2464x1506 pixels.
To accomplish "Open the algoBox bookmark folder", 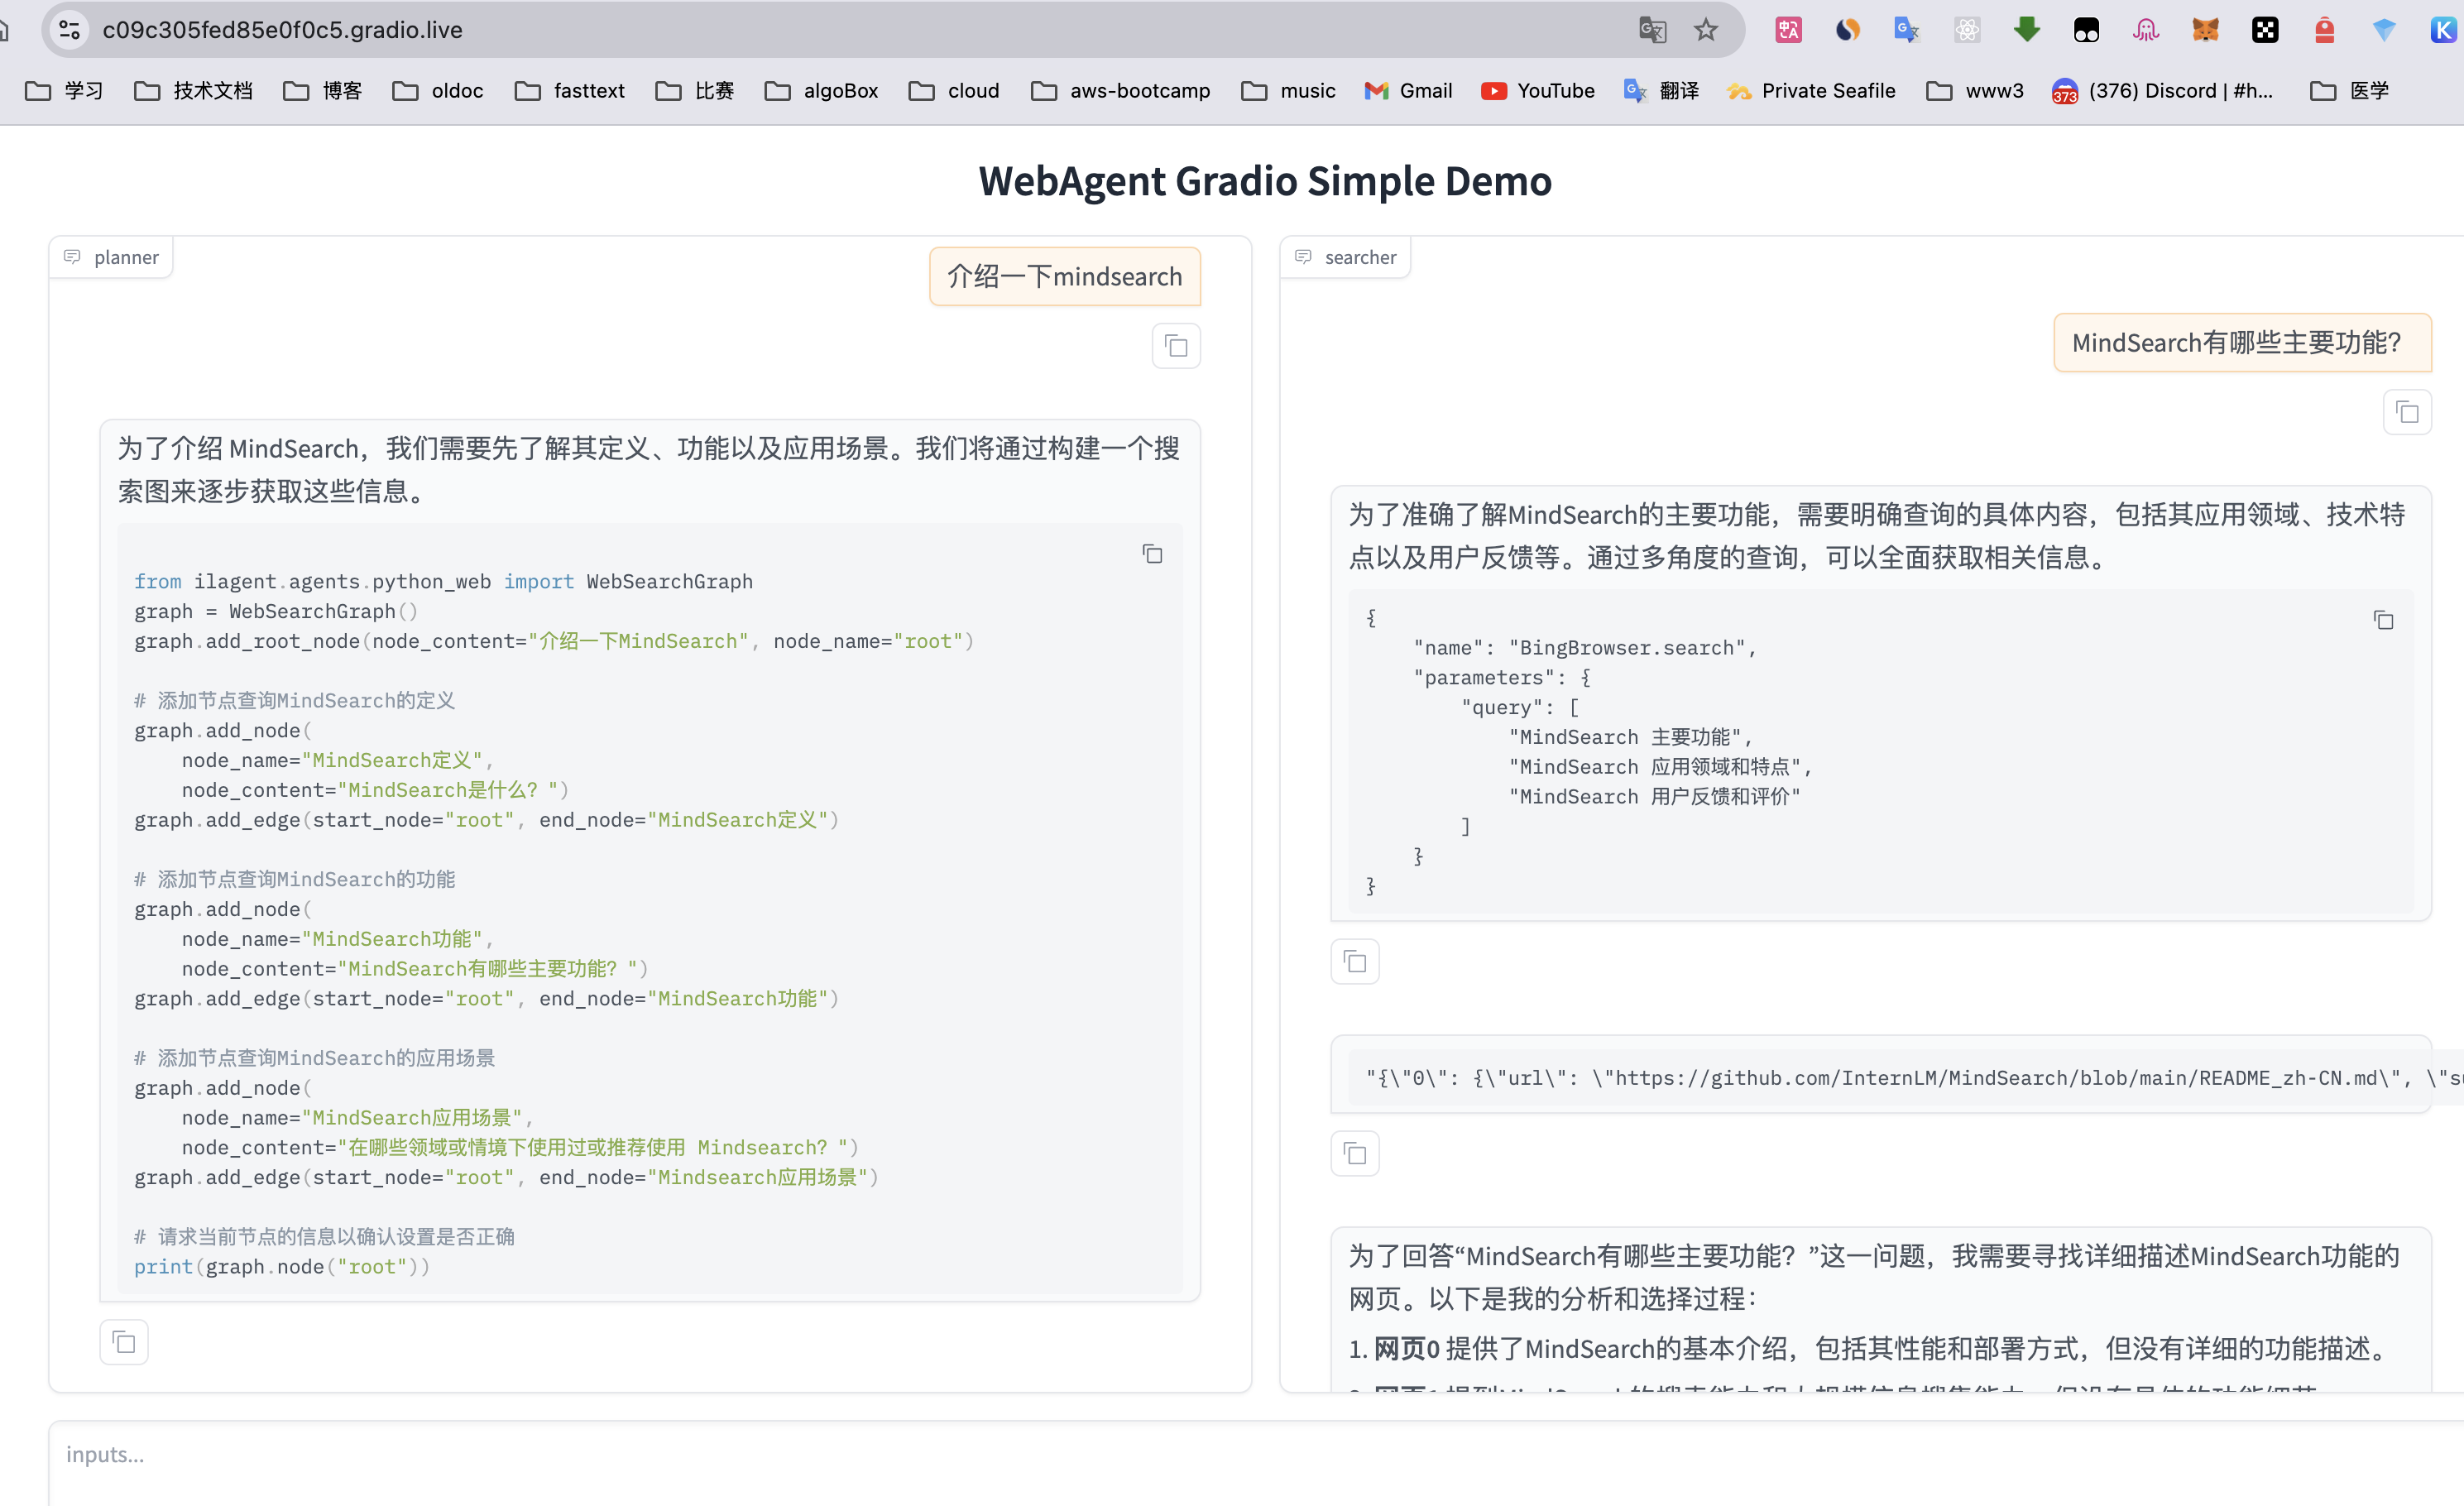I will [x=821, y=91].
